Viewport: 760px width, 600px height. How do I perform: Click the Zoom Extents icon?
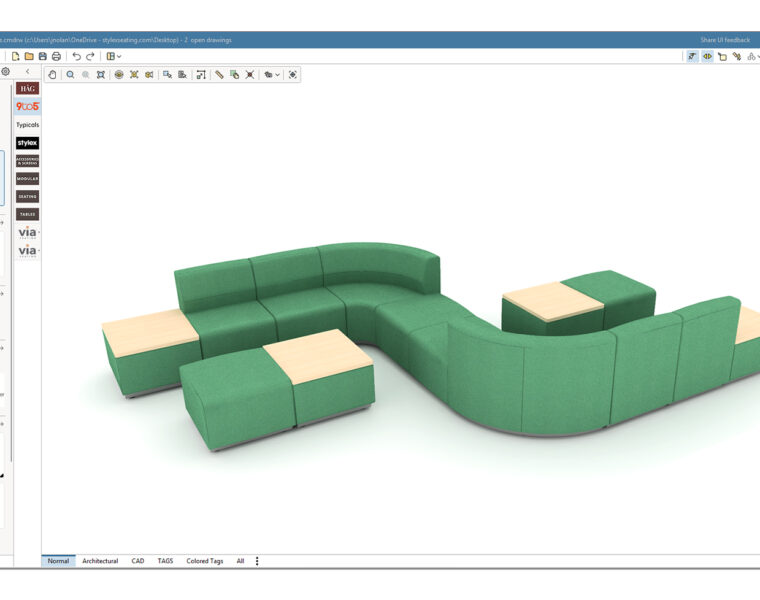101,75
